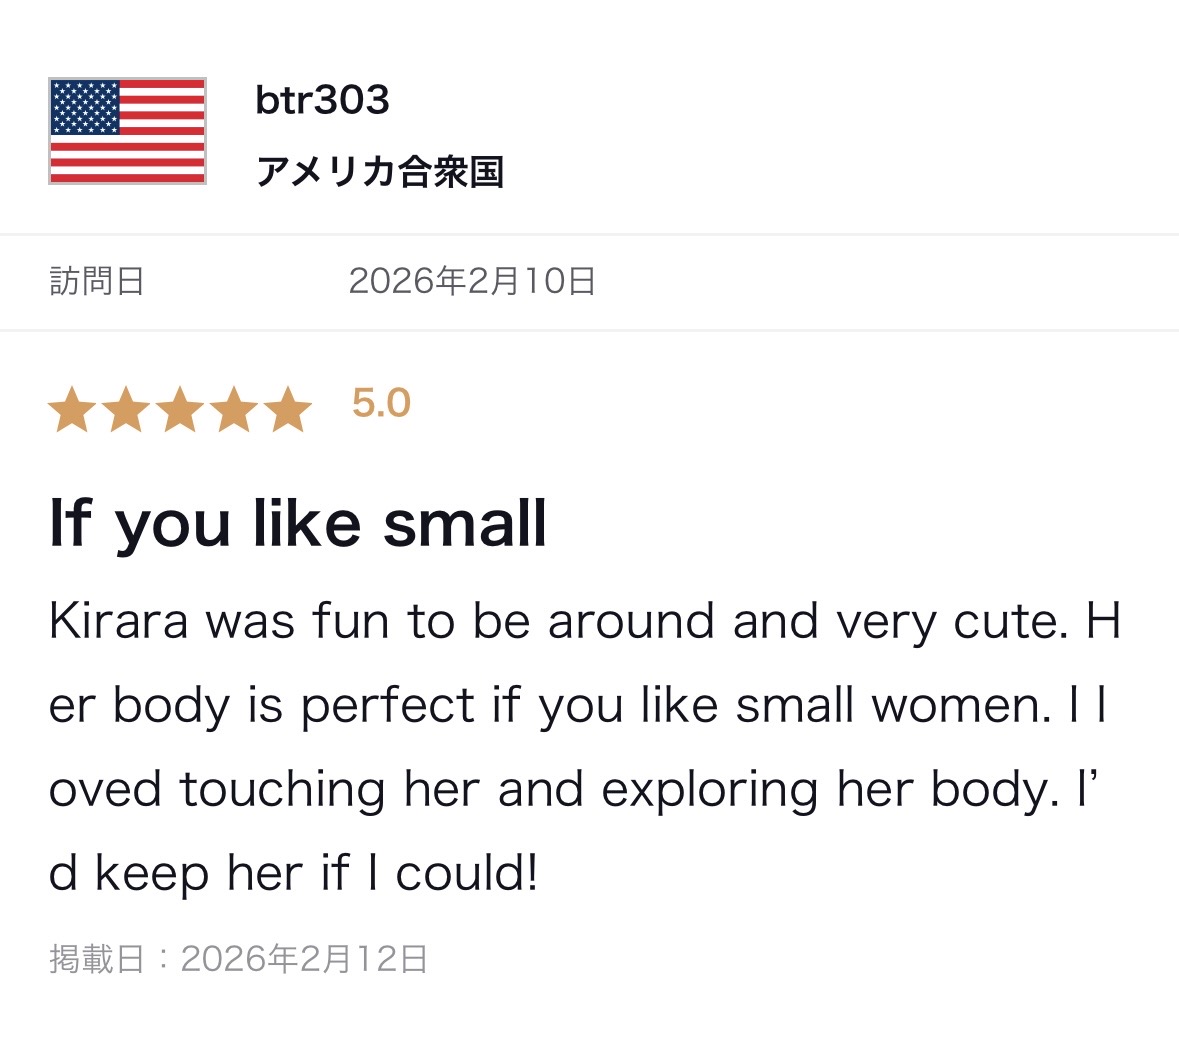Click the United States flag icon
Viewport: 1179px width, 1040px height.
(127, 131)
